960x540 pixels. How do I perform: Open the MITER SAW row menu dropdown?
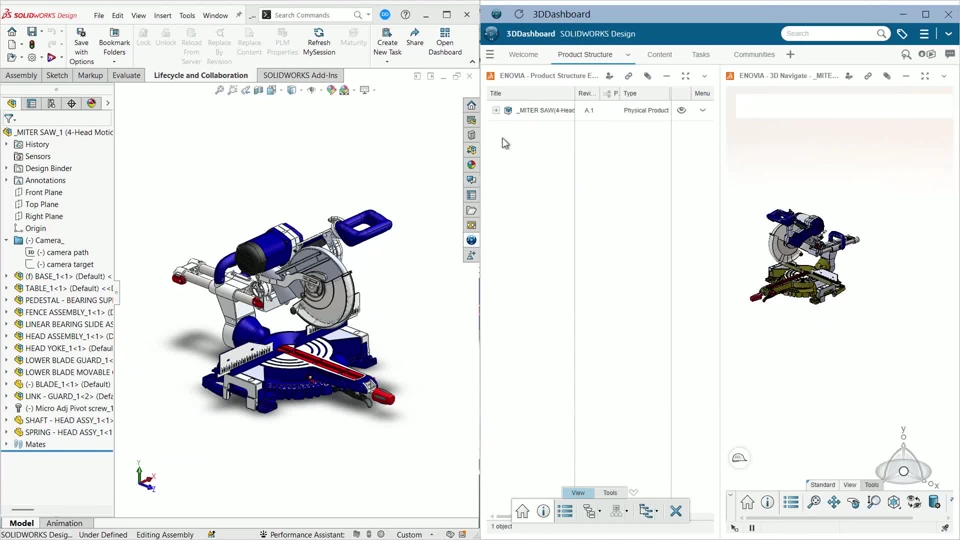[702, 110]
